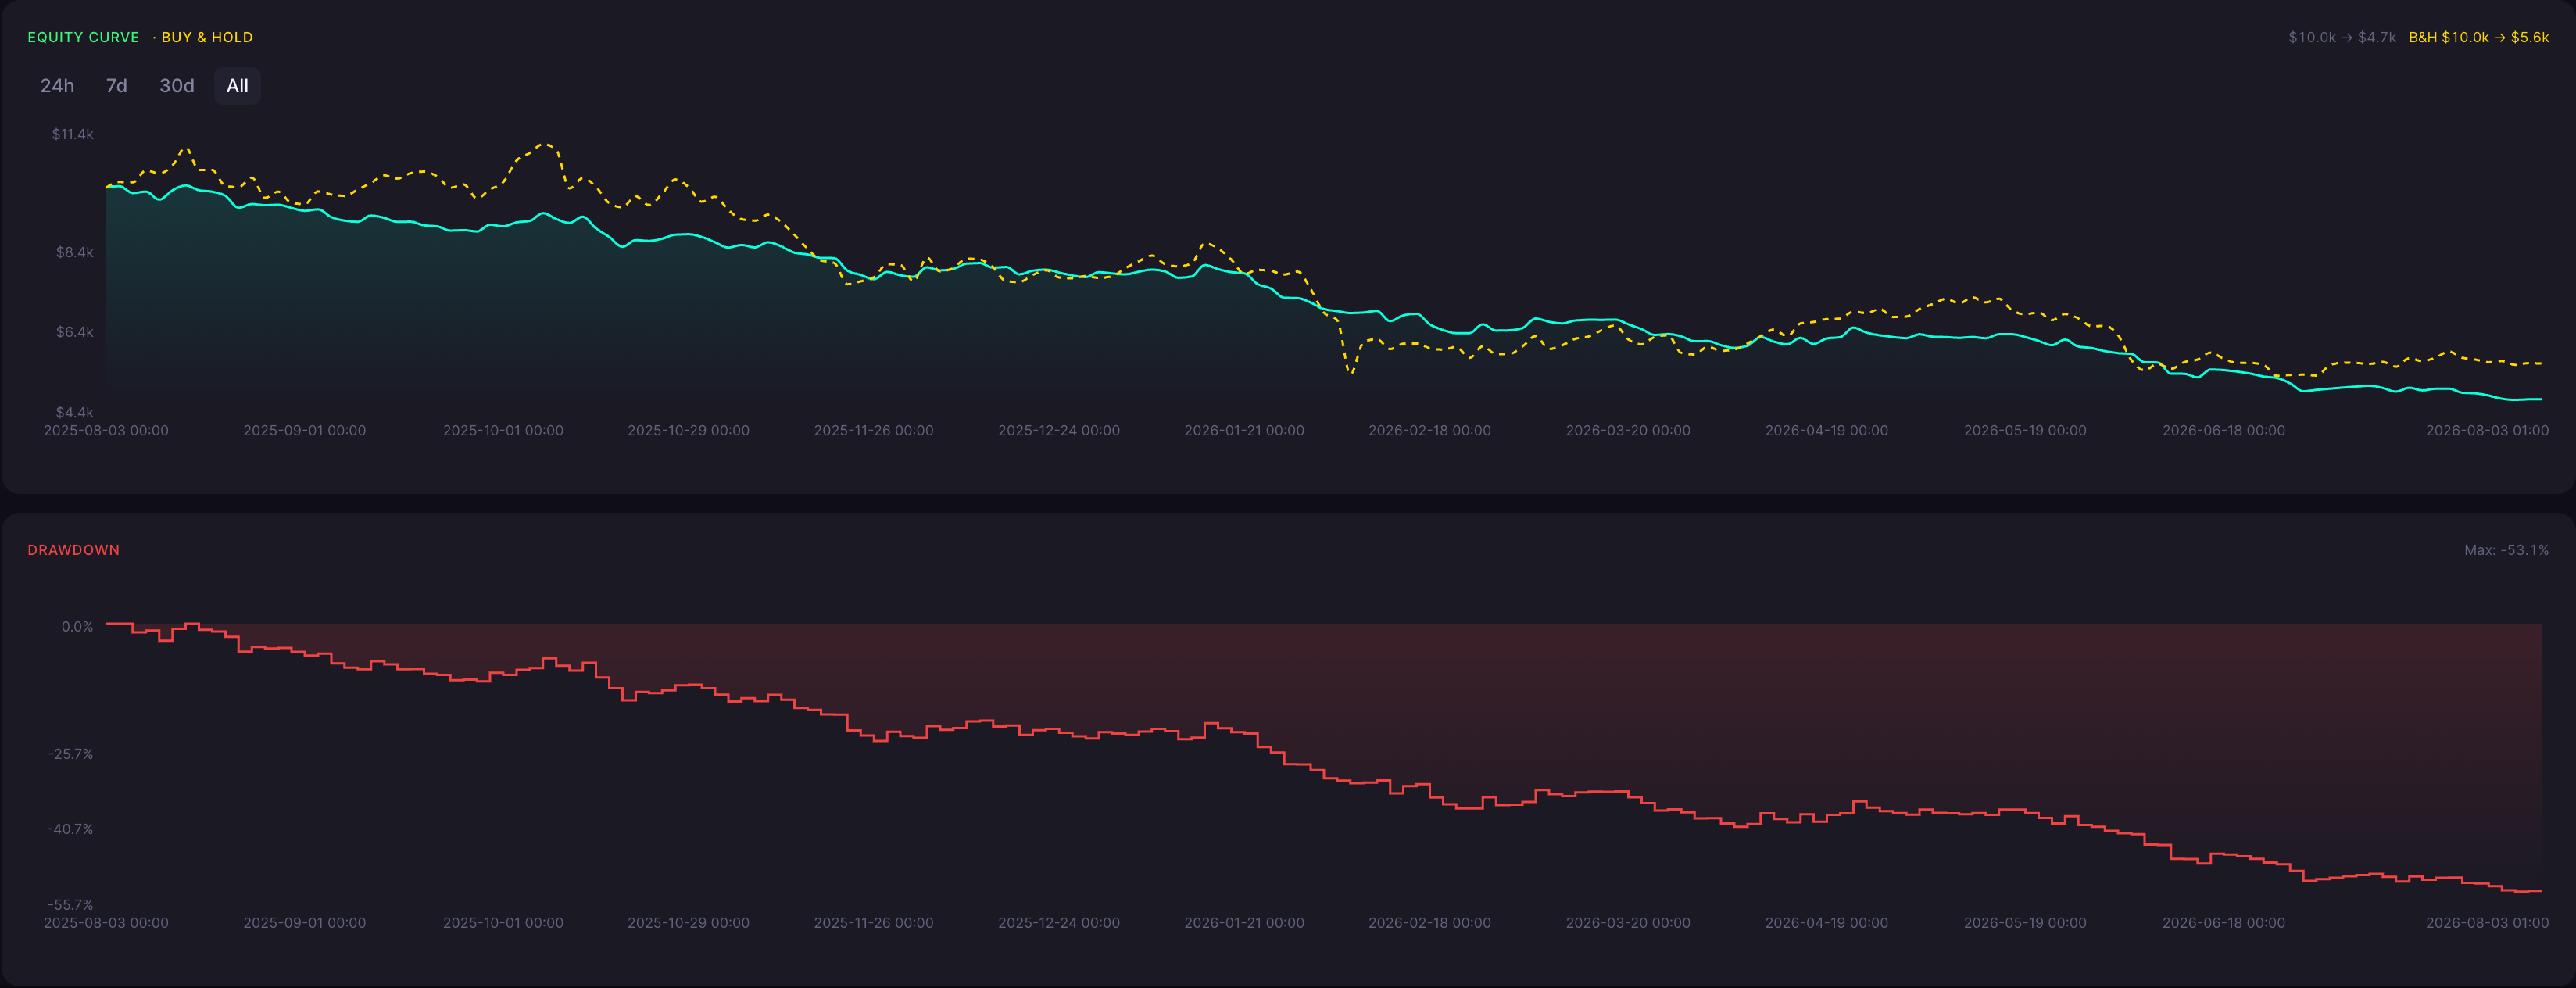Click the $11.4k axis label
The height and width of the screenshot is (988, 2576).
(73, 134)
